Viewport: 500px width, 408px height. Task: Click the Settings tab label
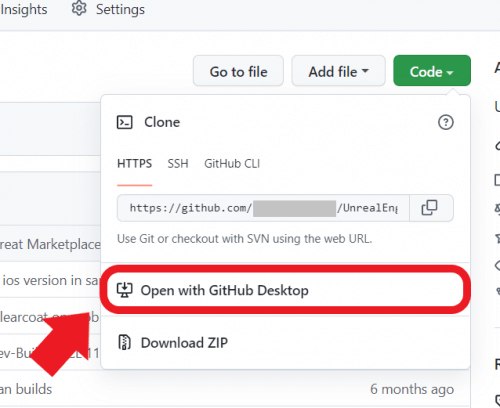(120, 9)
